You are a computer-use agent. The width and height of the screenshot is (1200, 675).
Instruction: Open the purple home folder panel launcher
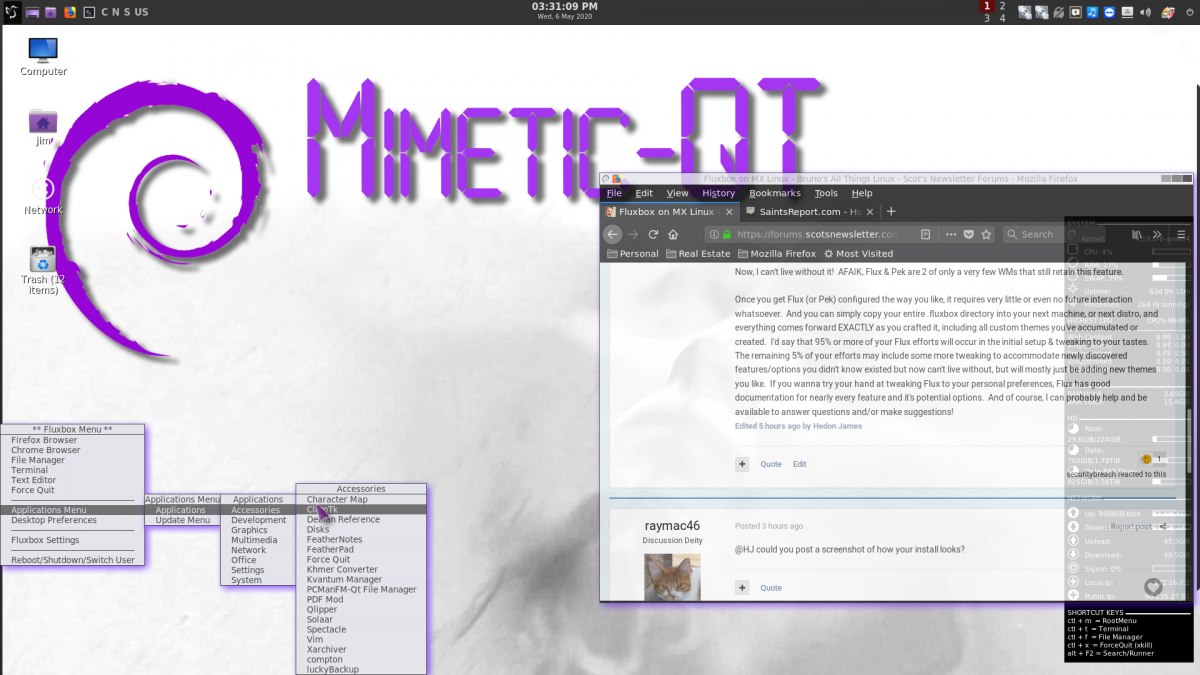coord(51,12)
